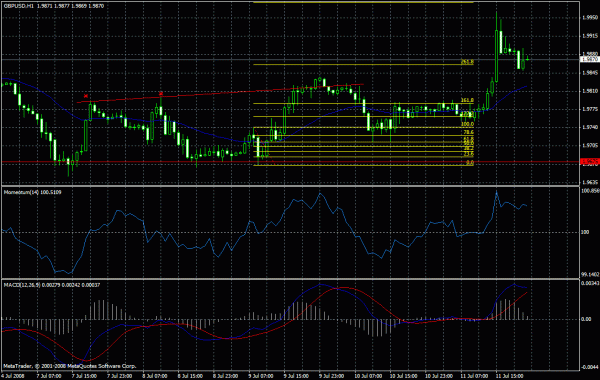Viewport: 600px width, 380px height.
Task: Click the 8 Jul 15:00 time label
Action: (x=190, y=376)
